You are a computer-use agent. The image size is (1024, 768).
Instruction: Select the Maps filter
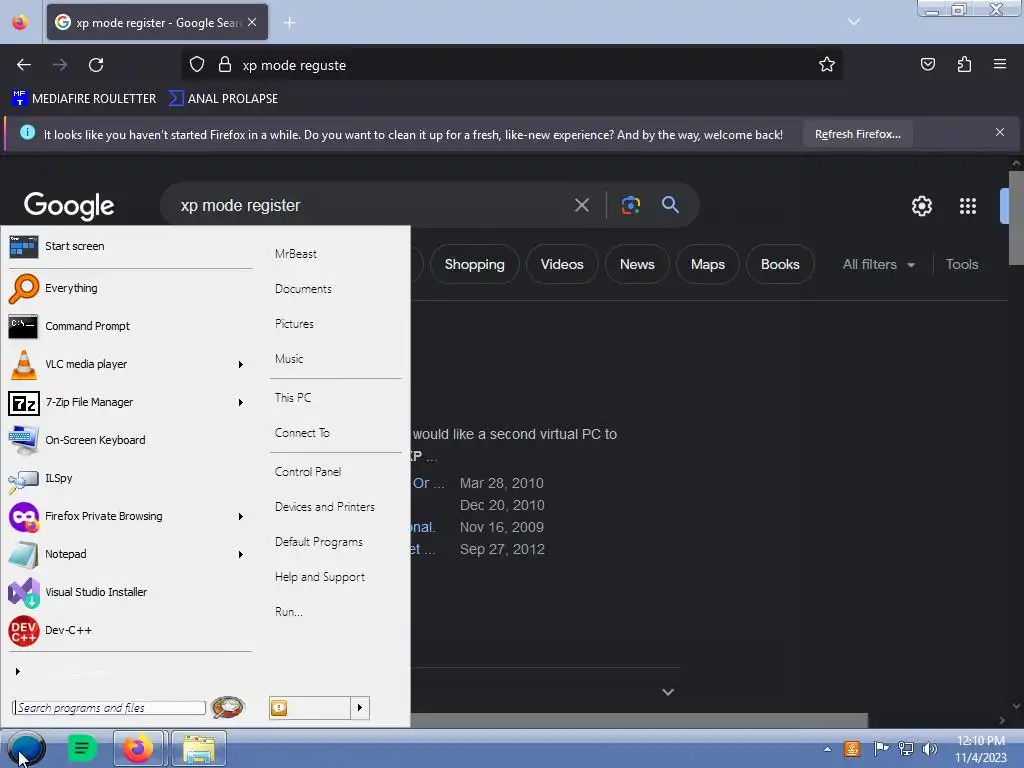pos(707,264)
